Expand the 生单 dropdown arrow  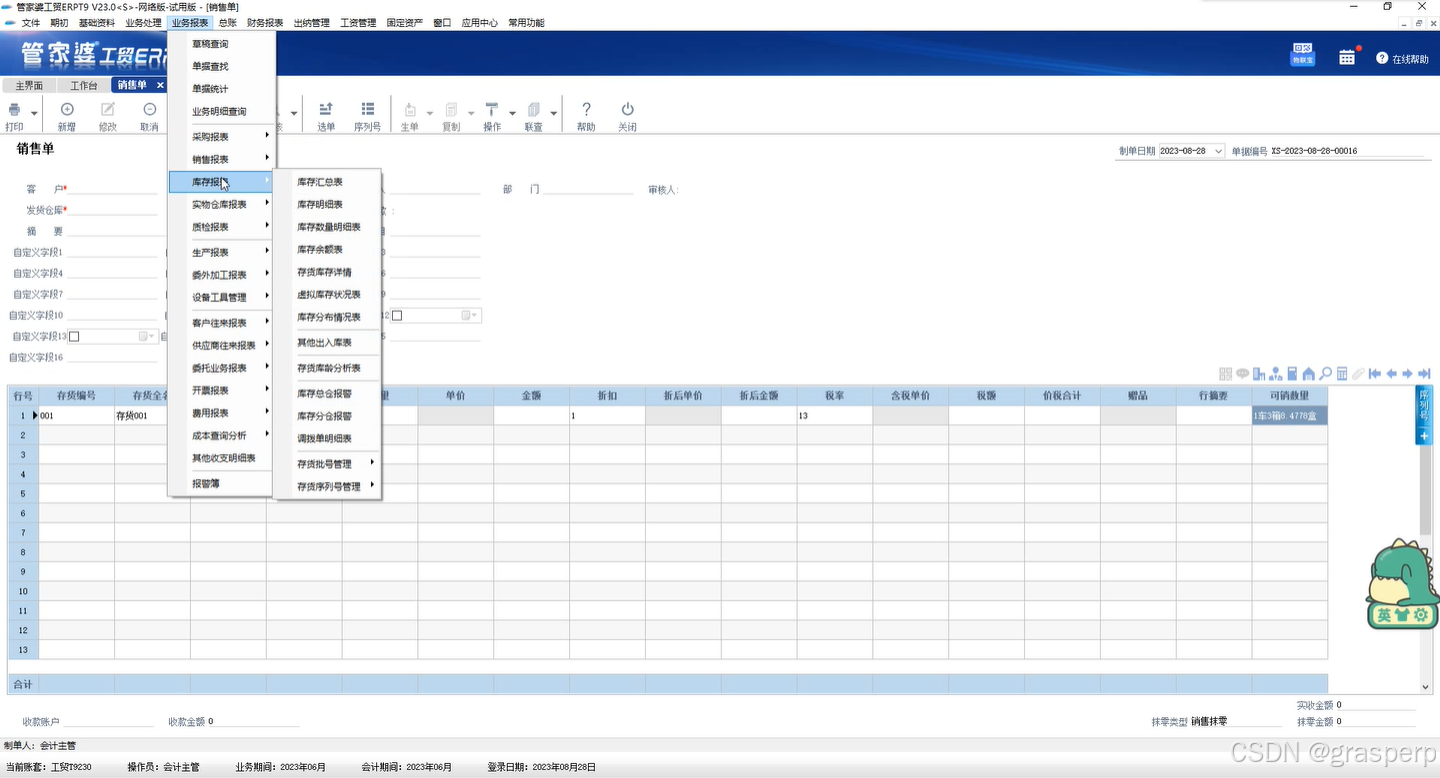(429, 114)
